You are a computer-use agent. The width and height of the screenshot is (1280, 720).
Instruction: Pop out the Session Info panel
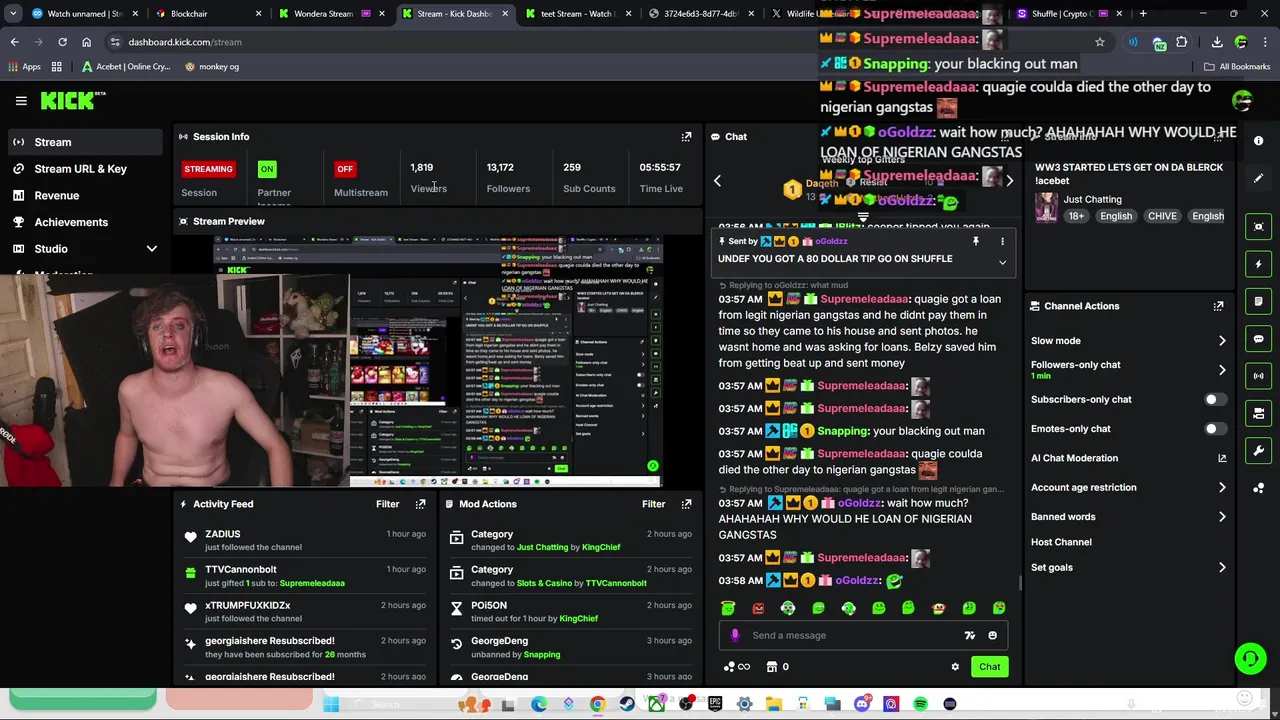(686, 137)
